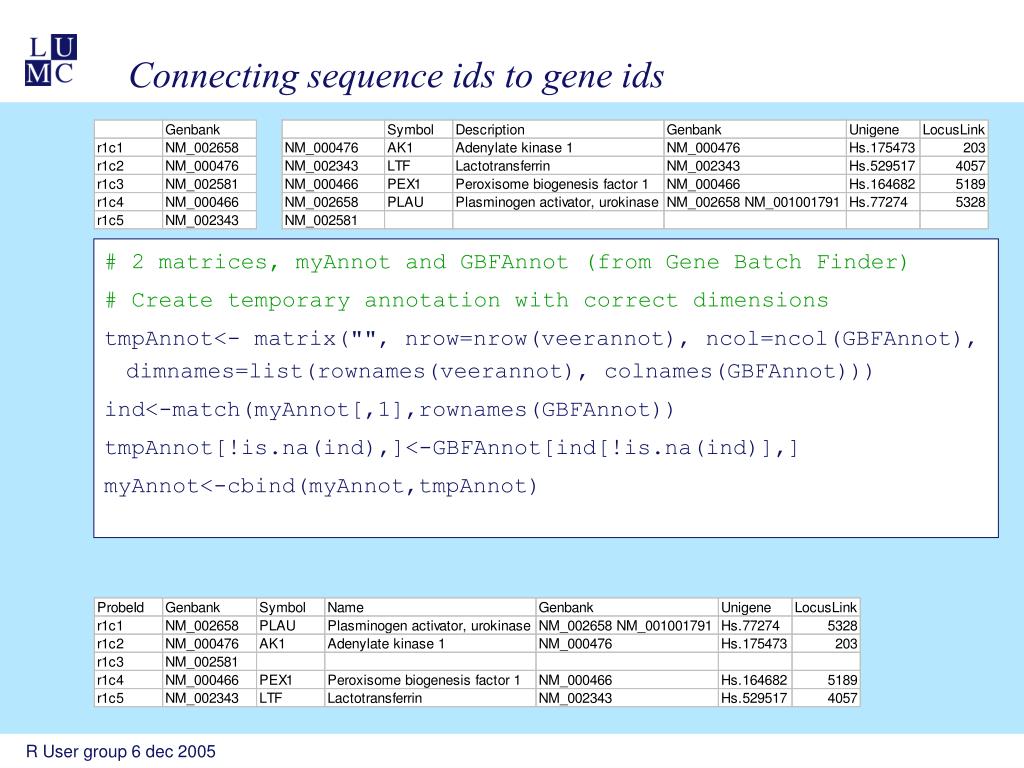The width and height of the screenshot is (1024, 768).
Task: Click the 'LocusLink' header in the bottom table
Action: (825, 607)
